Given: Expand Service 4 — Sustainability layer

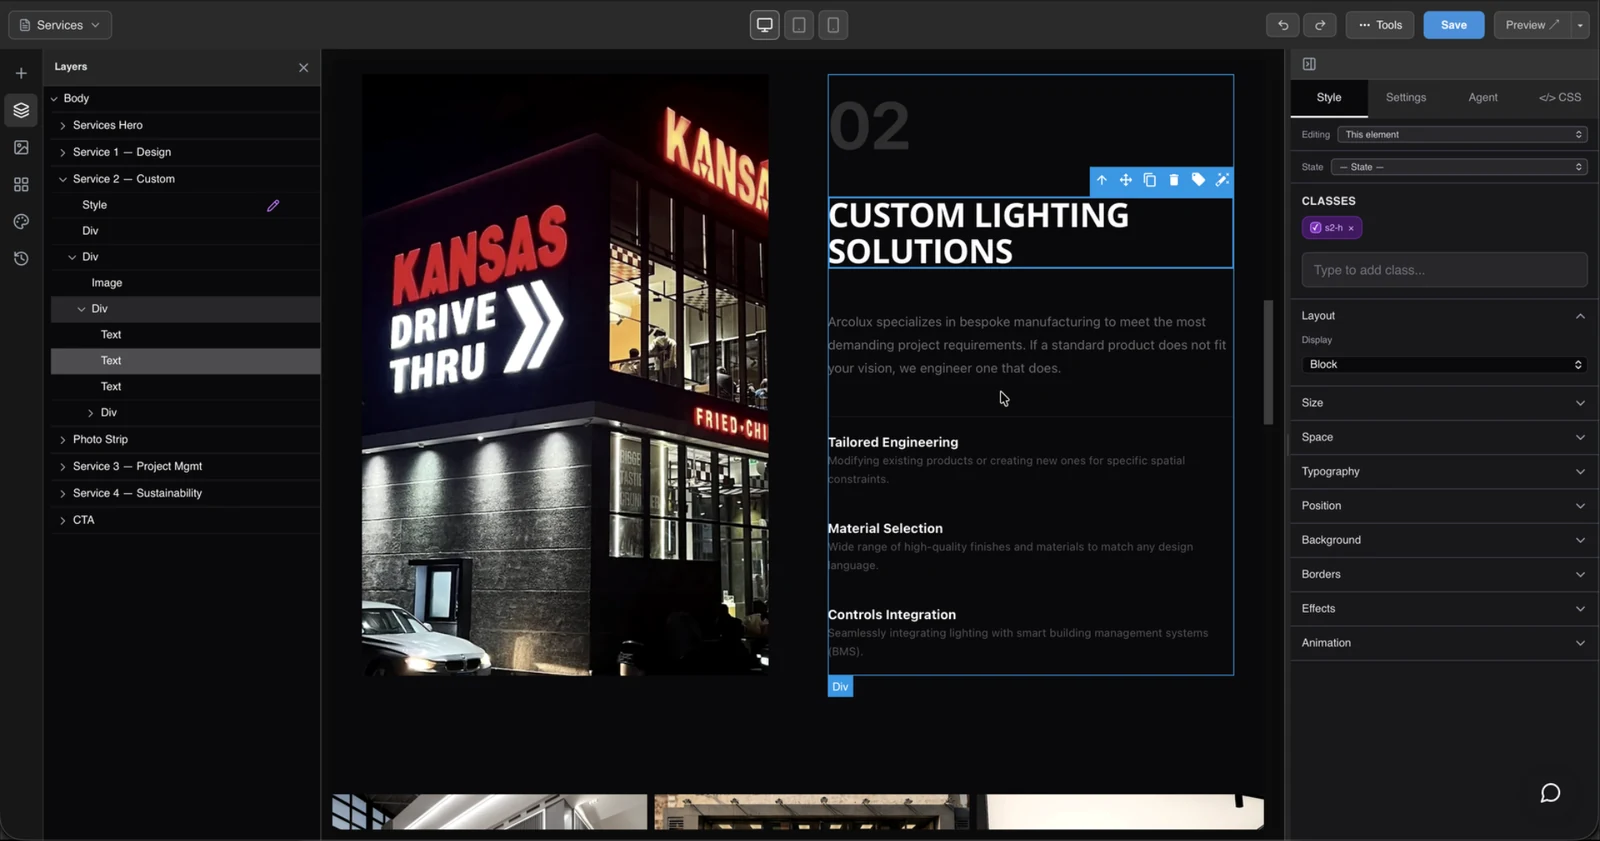Looking at the screenshot, I should pos(63,494).
